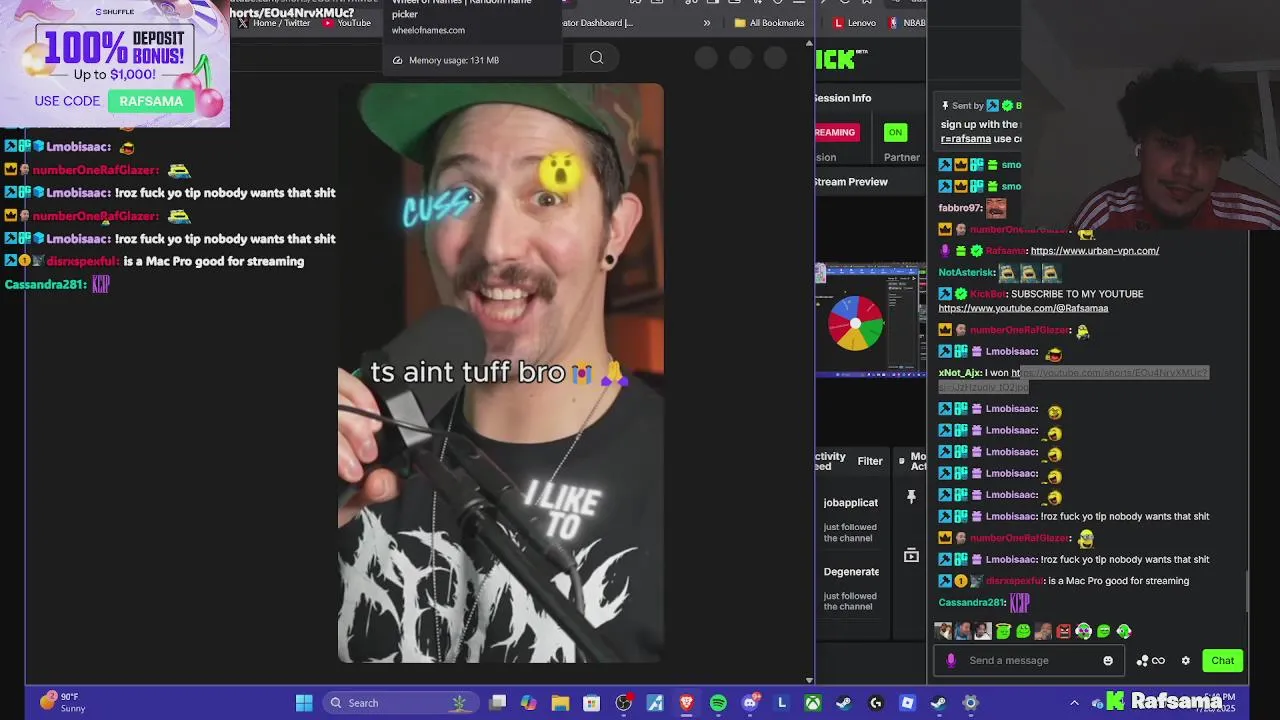This screenshot has width=1280, height=720.
Task: Open the Home / Twitter bookmark
Action: pyautogui.click(x=273, y=23)
